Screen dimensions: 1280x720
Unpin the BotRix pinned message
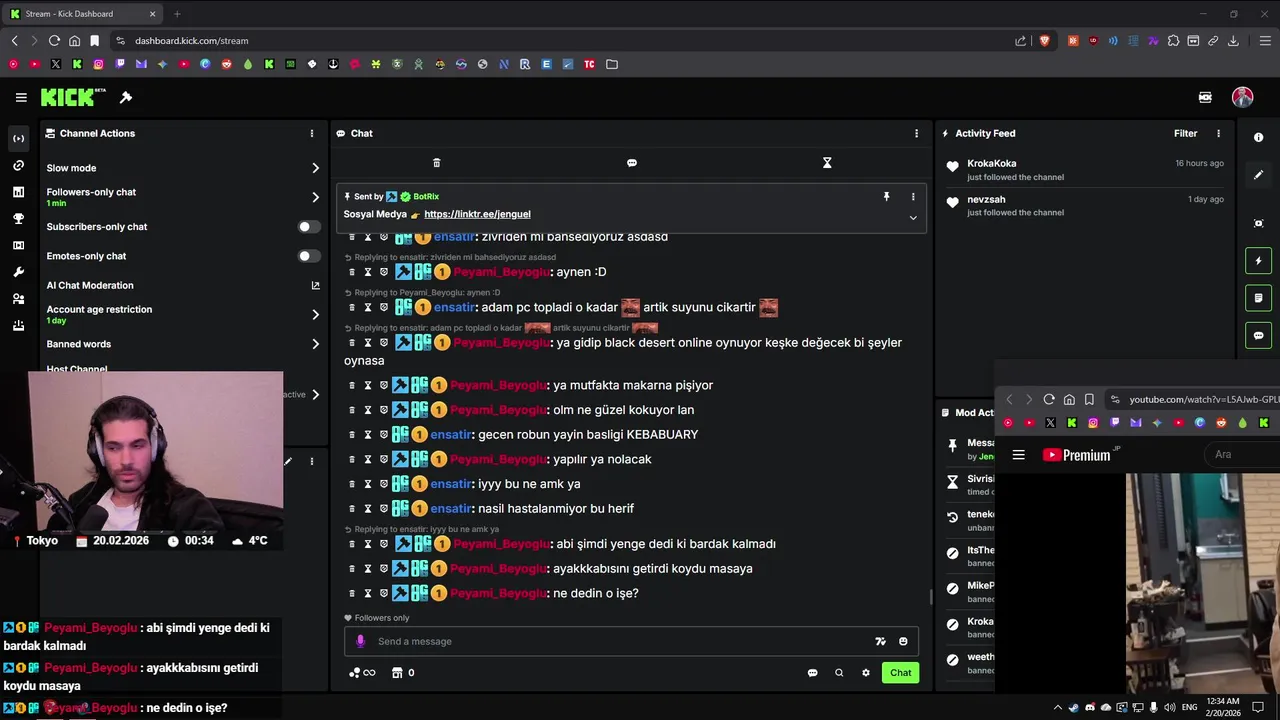[x=886, y=197]
